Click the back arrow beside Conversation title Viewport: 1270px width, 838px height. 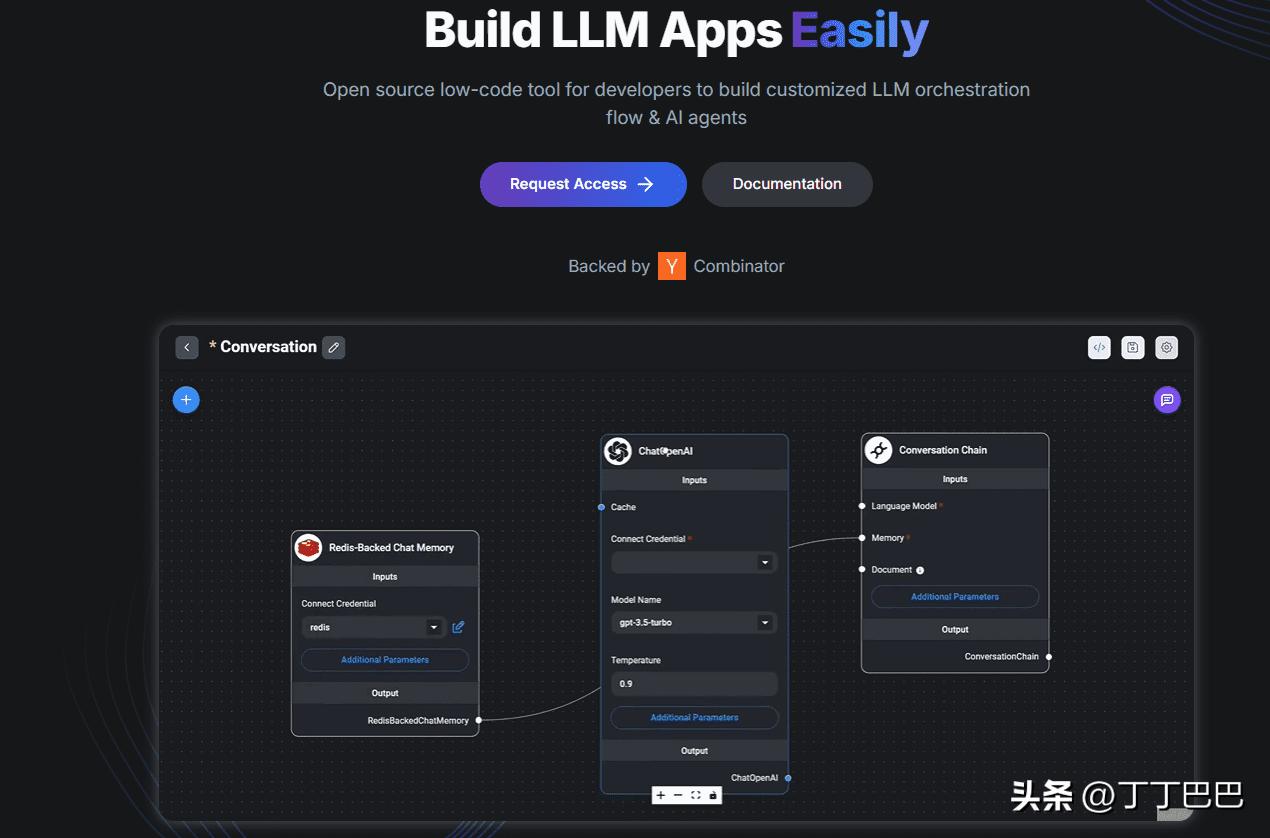click(x=187, y=347)
